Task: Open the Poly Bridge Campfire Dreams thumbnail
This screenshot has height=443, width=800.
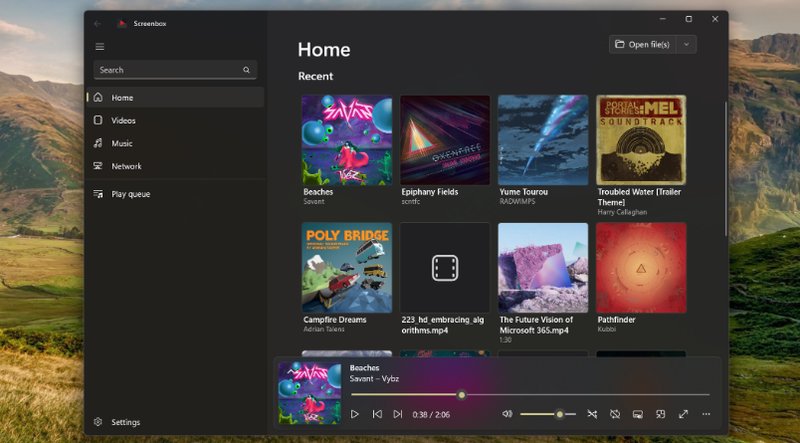Action: 347,267
